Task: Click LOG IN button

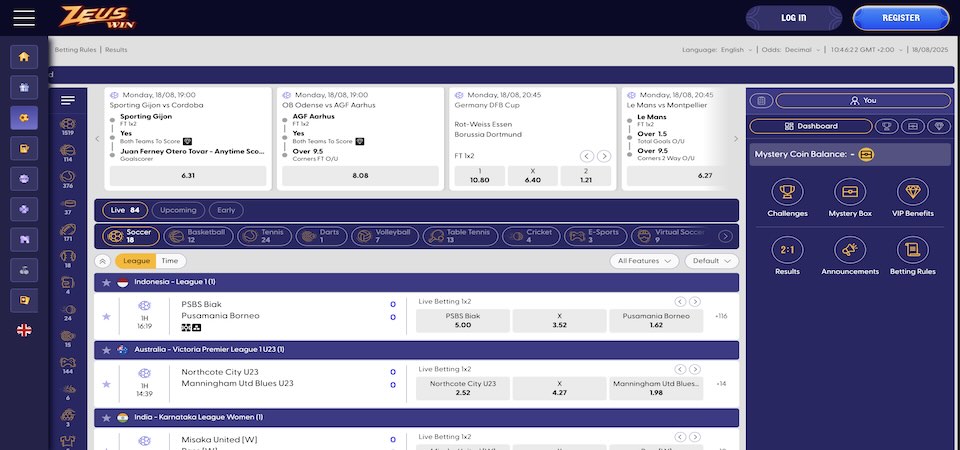Action: point(793,18)
